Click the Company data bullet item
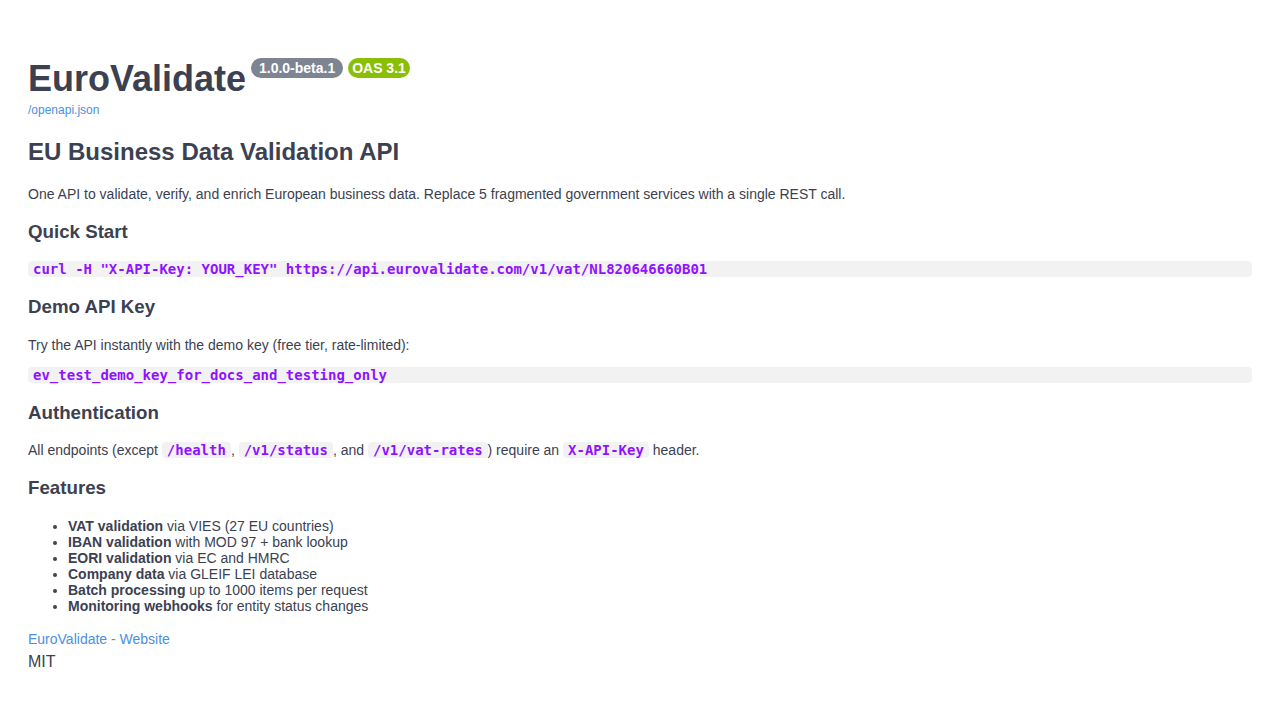 pos(192,574)
